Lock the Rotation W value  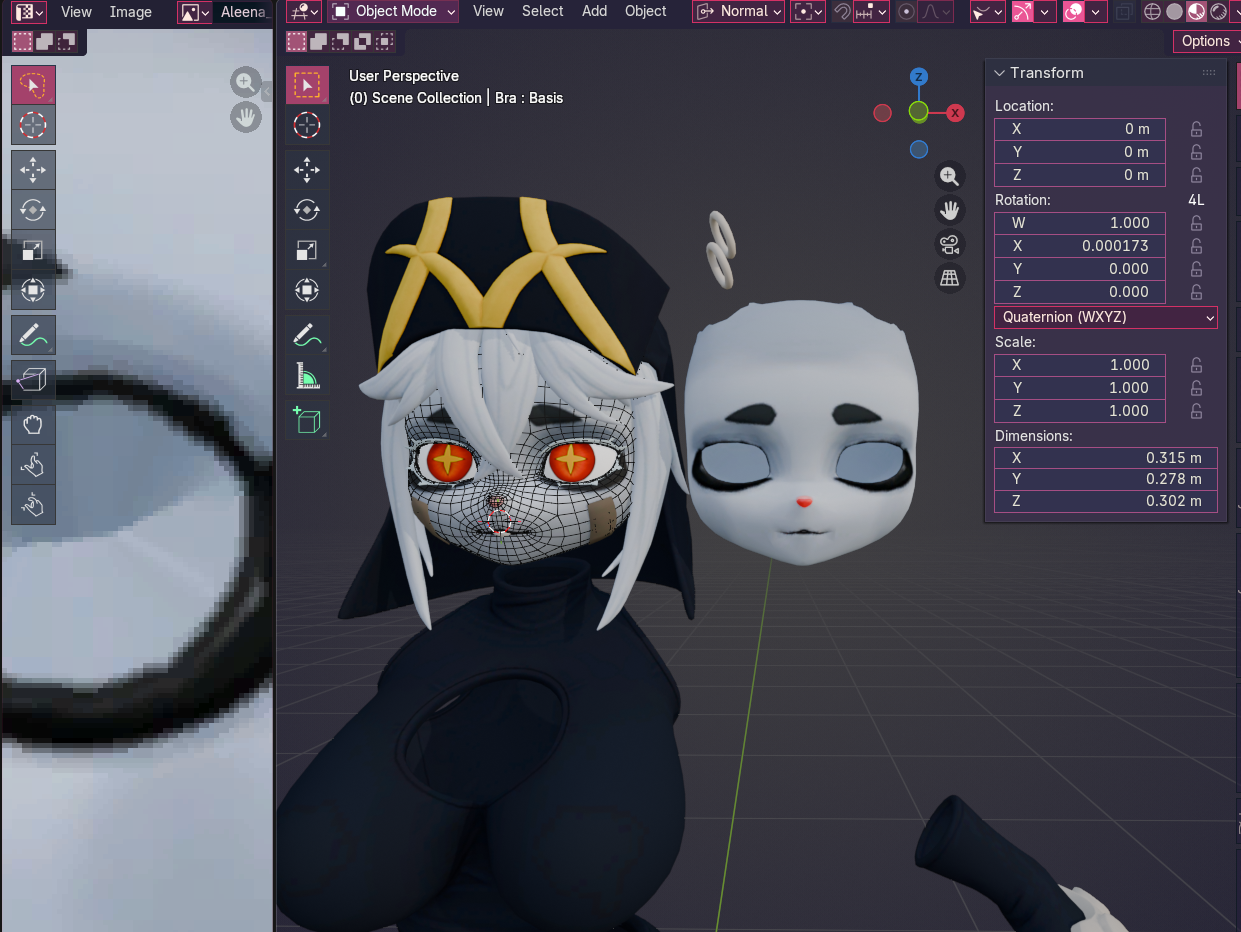coord(1196,223)
